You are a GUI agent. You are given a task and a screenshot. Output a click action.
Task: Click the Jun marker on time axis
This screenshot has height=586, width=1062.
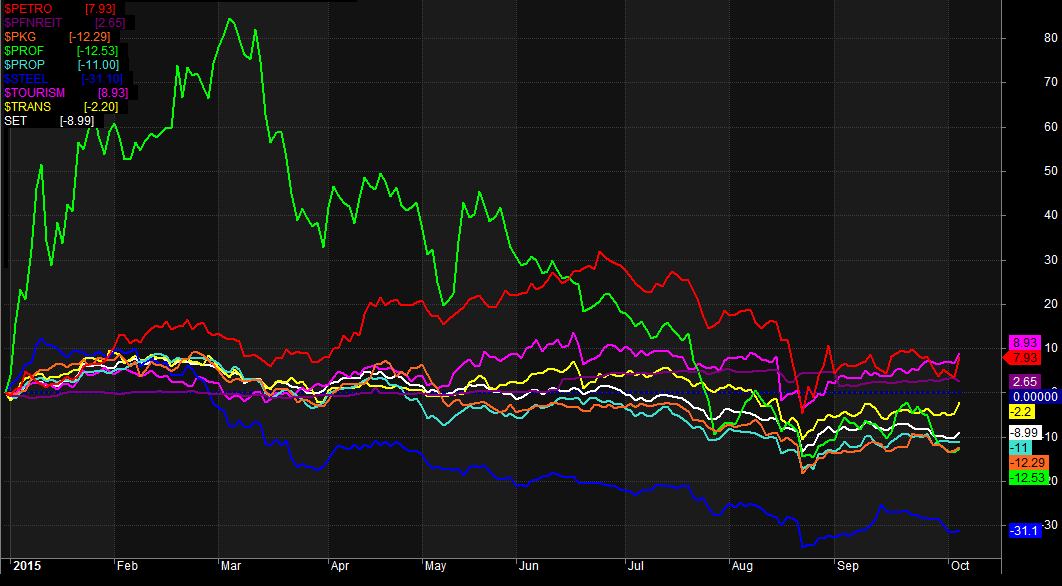[x=529, y=566]
